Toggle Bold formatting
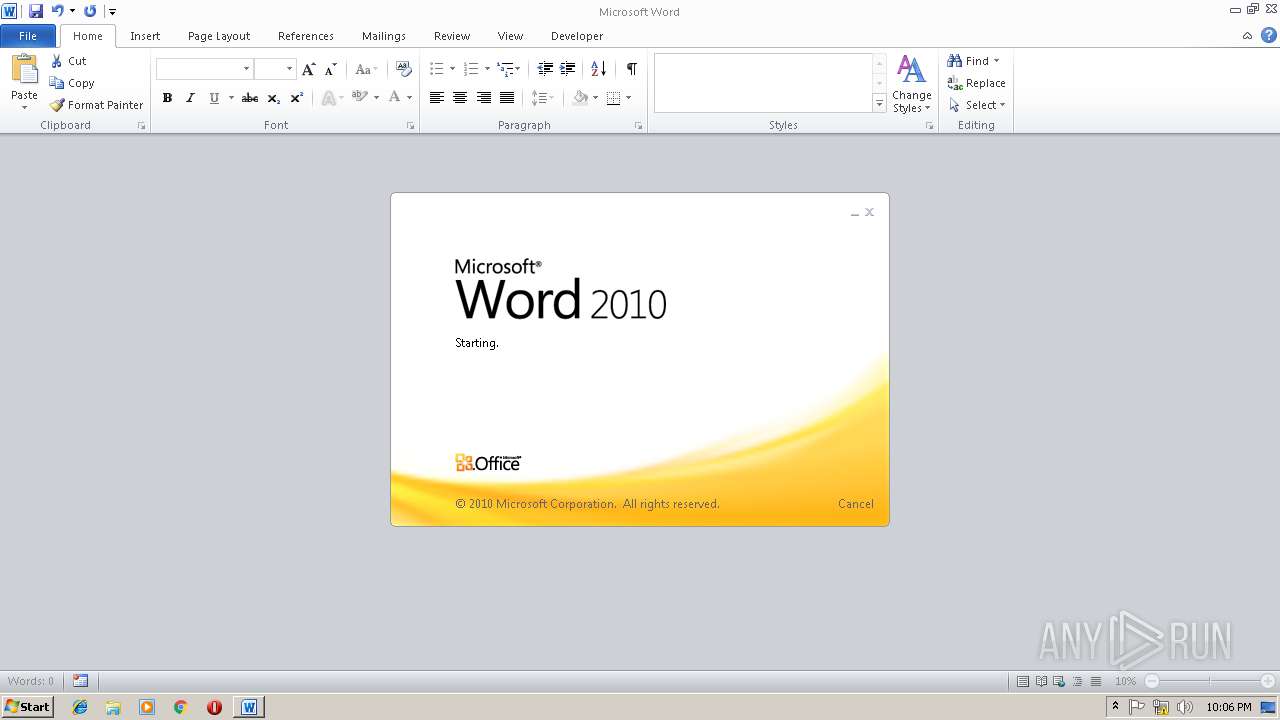The width and height of the screenshot is (1280, 720). point(167,98)
